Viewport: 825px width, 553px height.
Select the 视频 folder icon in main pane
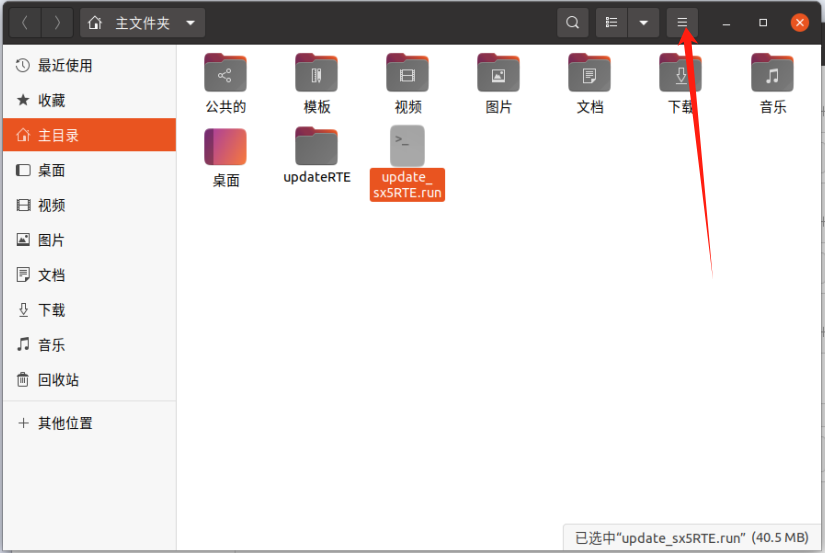click(407, 73)
